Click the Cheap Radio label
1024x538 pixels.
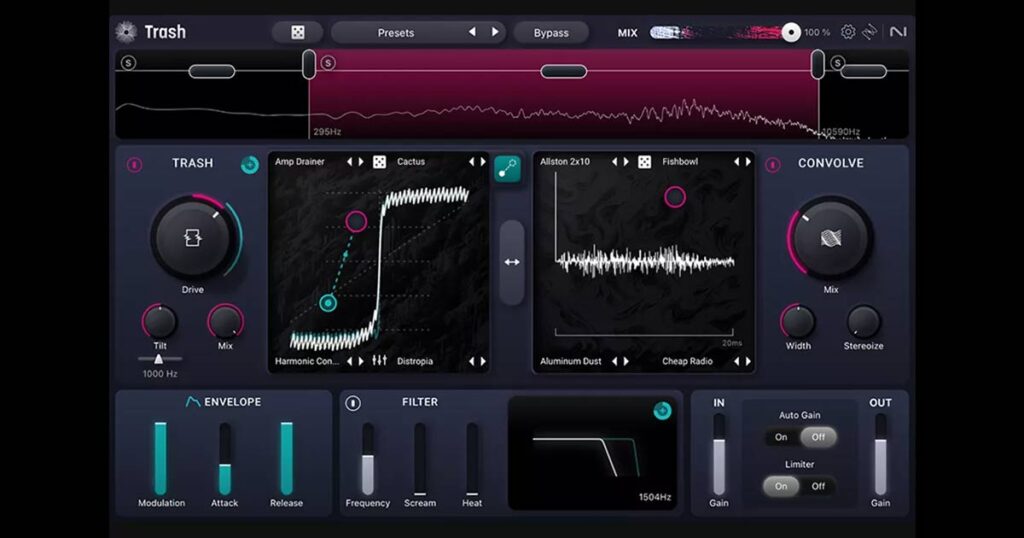pyautogui.click(x=687, y=361)
